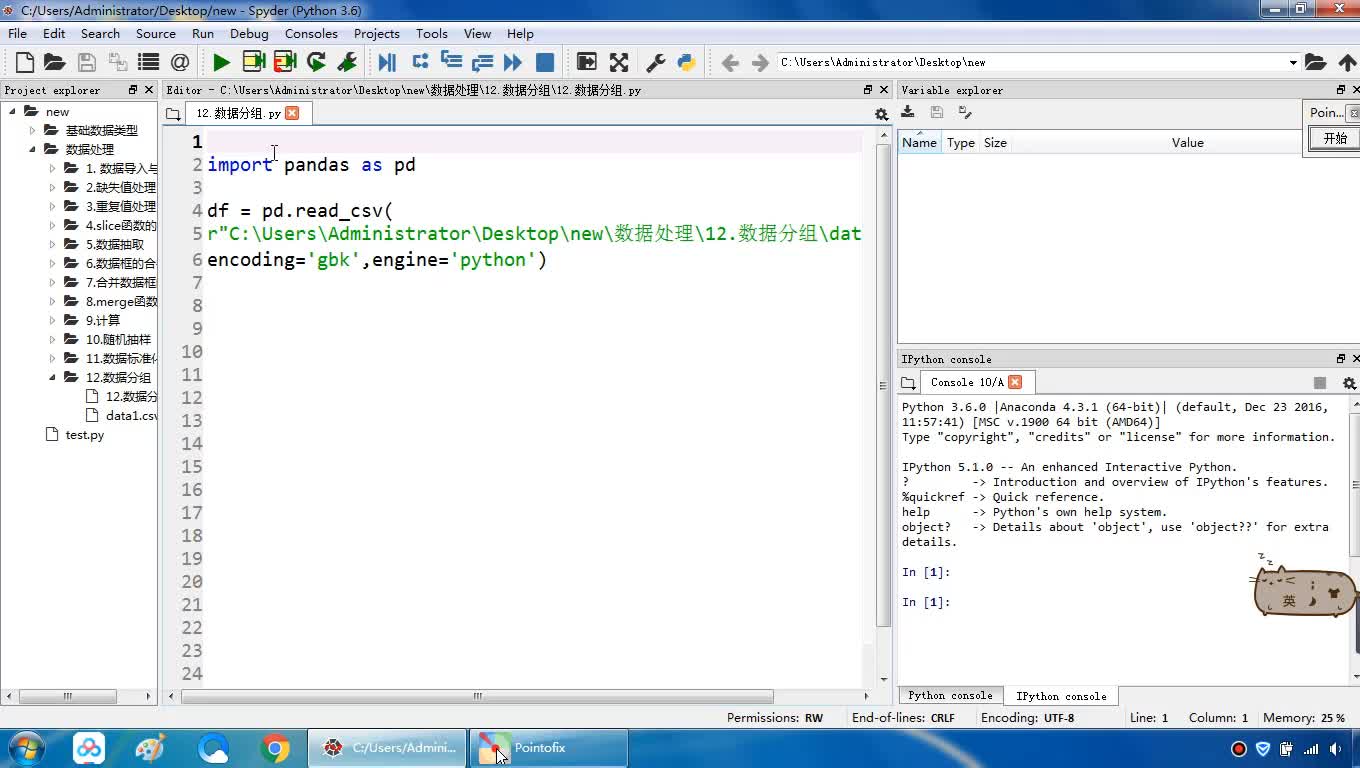Viewport: 1360px width, 768px height.
Task: Re-run the last script icon
Action: click(x=316, y=62)
